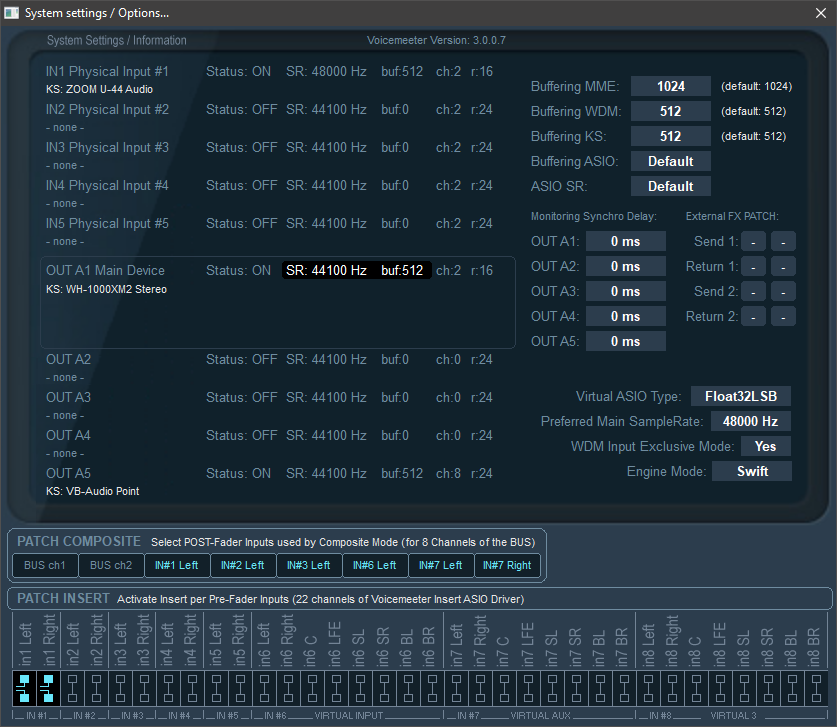
Task: Activate the in6 LFE insert icon
Action: tap(334, 687)
